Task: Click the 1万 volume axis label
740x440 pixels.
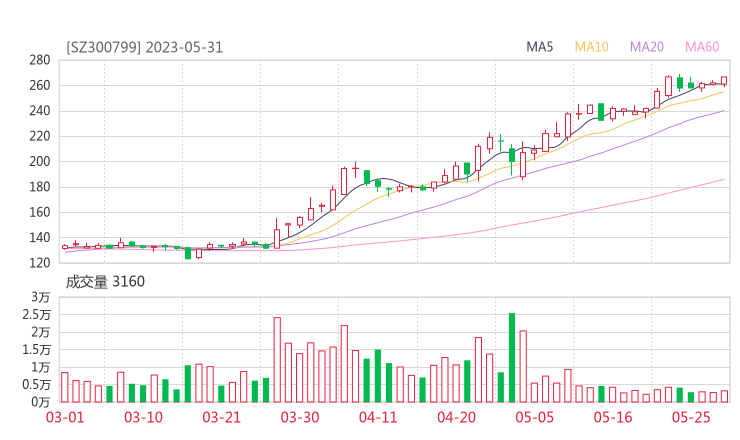Action: click(x=41, y=367)
